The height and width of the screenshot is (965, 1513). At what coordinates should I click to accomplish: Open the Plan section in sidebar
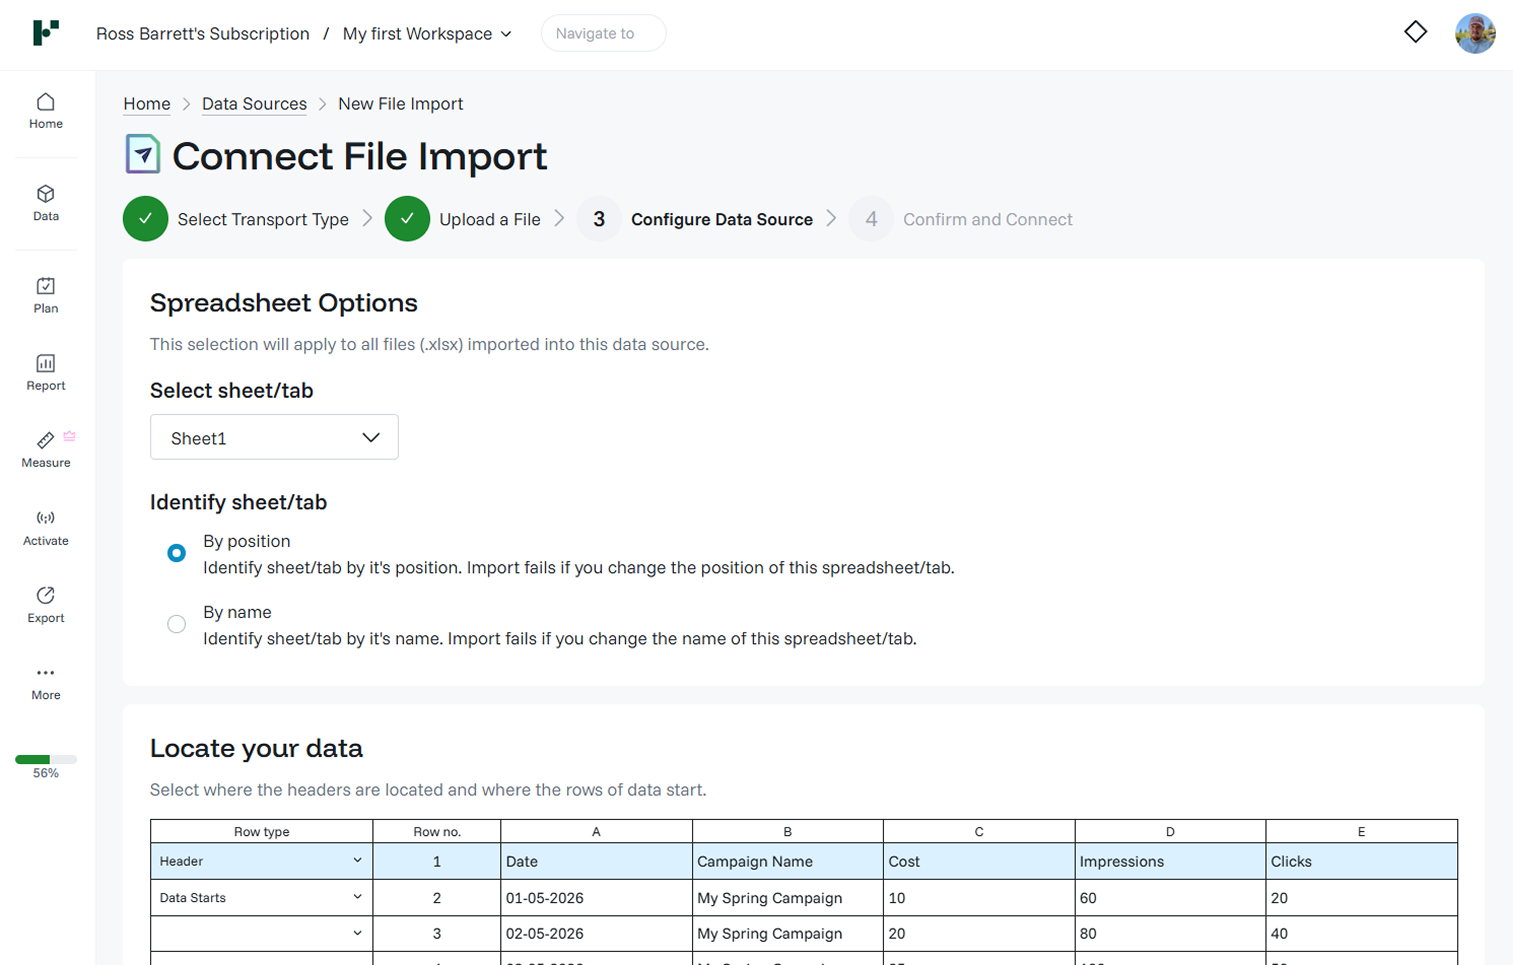pos(46,295)
